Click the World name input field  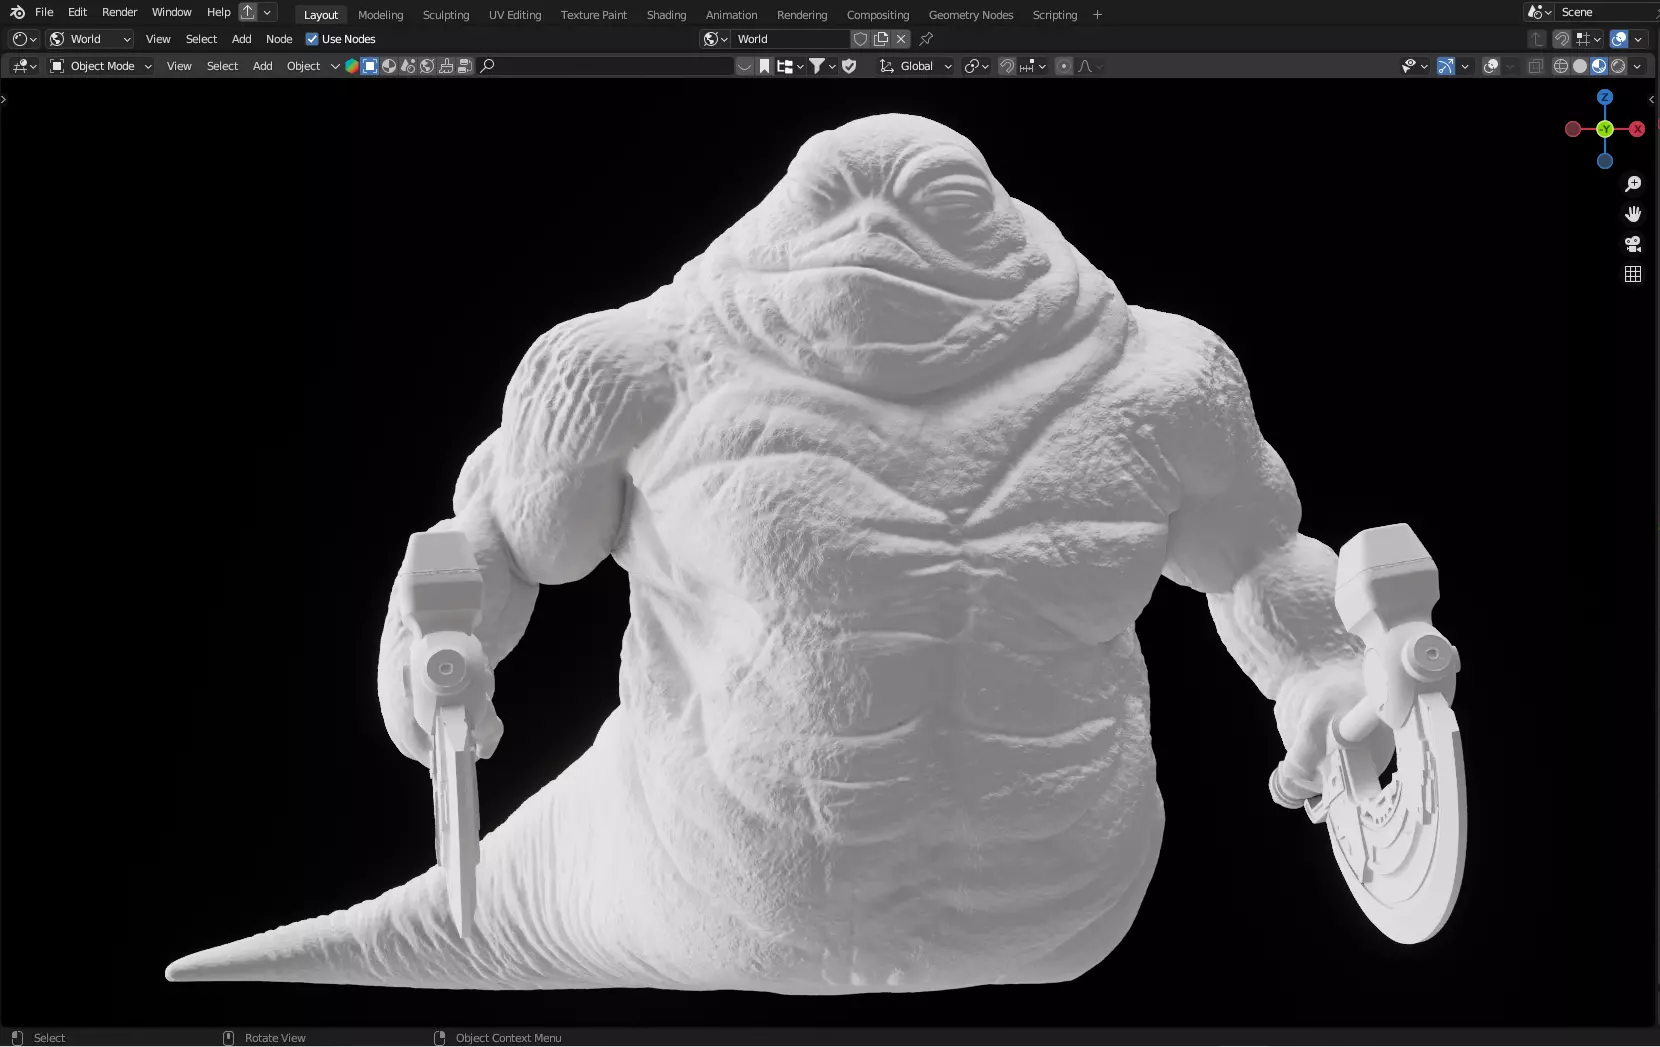point(790,39)
